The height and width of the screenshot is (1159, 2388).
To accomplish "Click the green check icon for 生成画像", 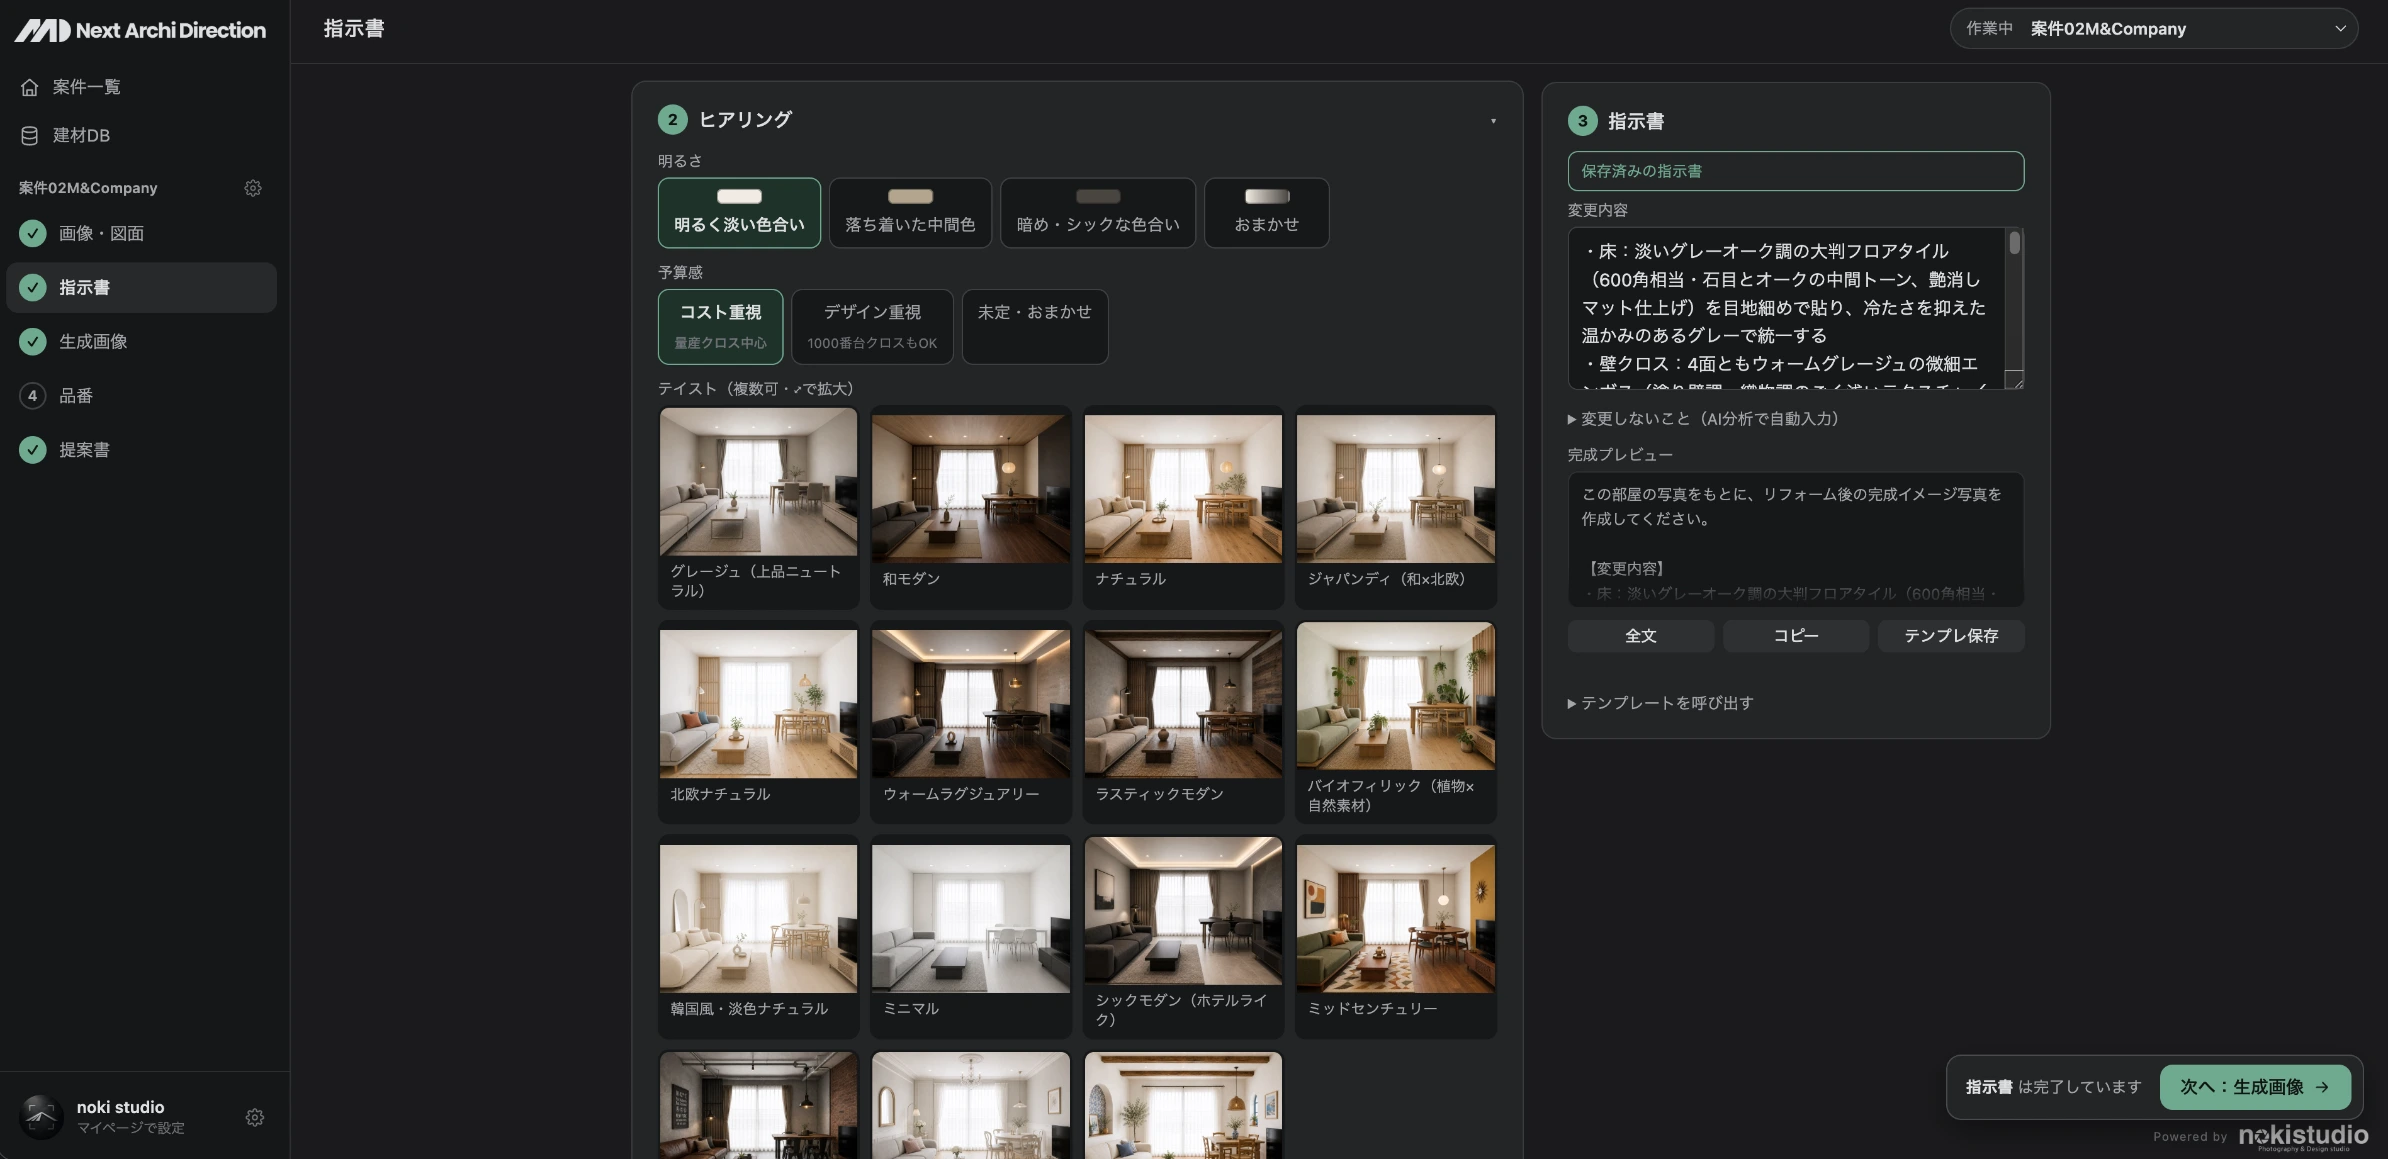I will pos(33,341).
